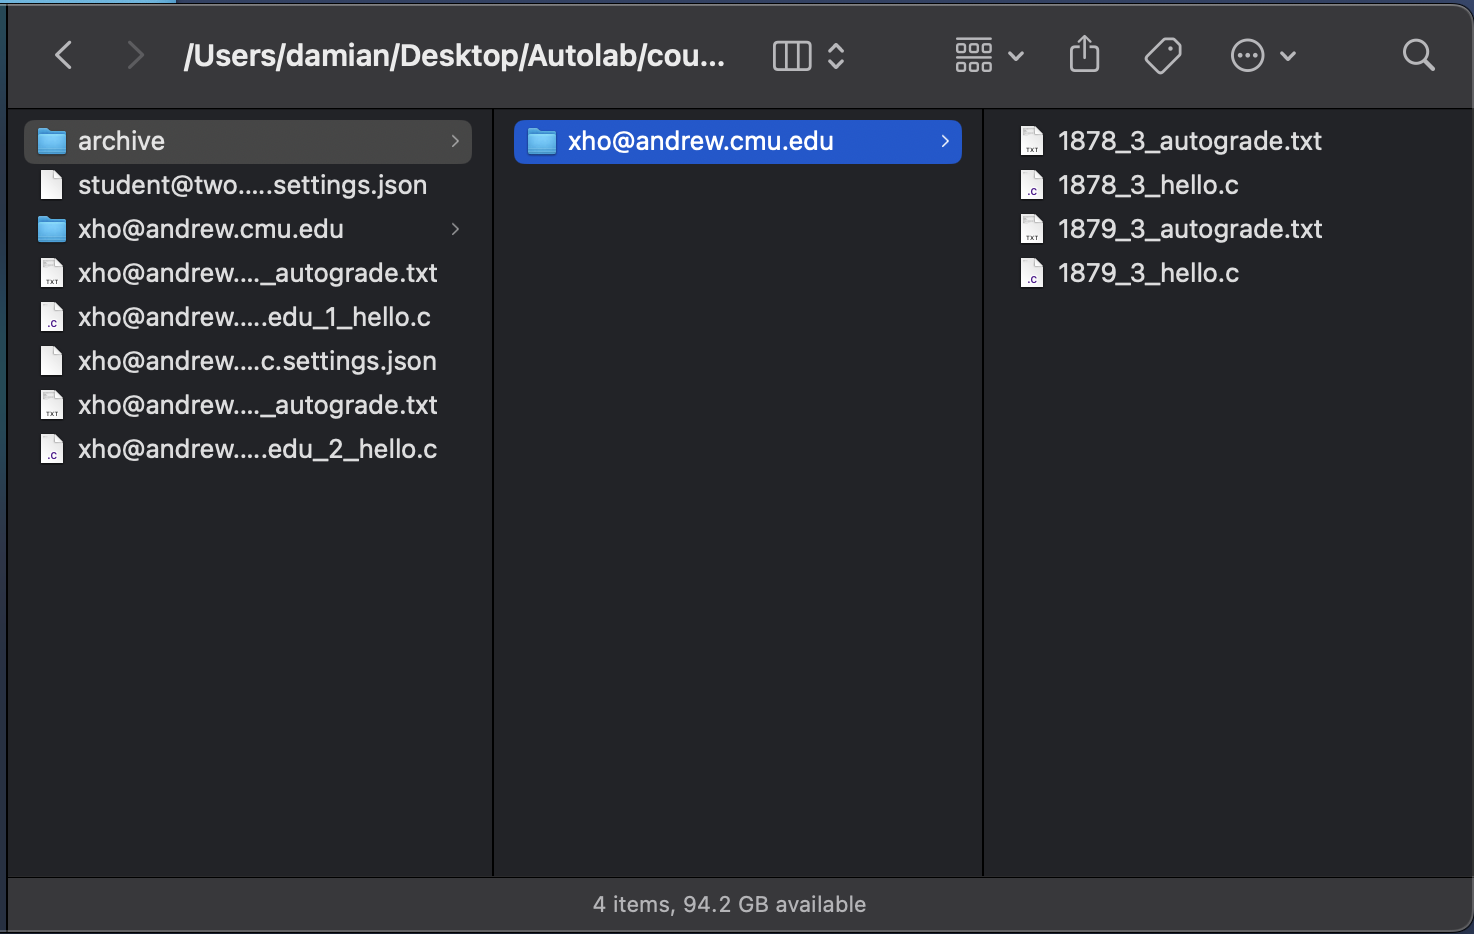
Task: Click the .c file icon next to 1878_3_hello.c
Action: pyautogui.click(x=1032, y=184)
